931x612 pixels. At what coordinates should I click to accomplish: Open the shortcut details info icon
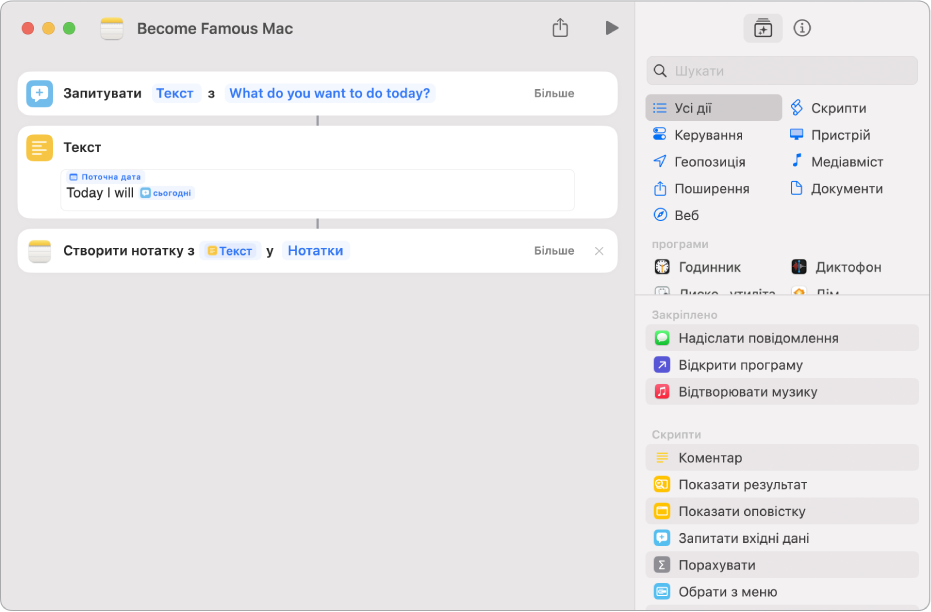[802, 28]
